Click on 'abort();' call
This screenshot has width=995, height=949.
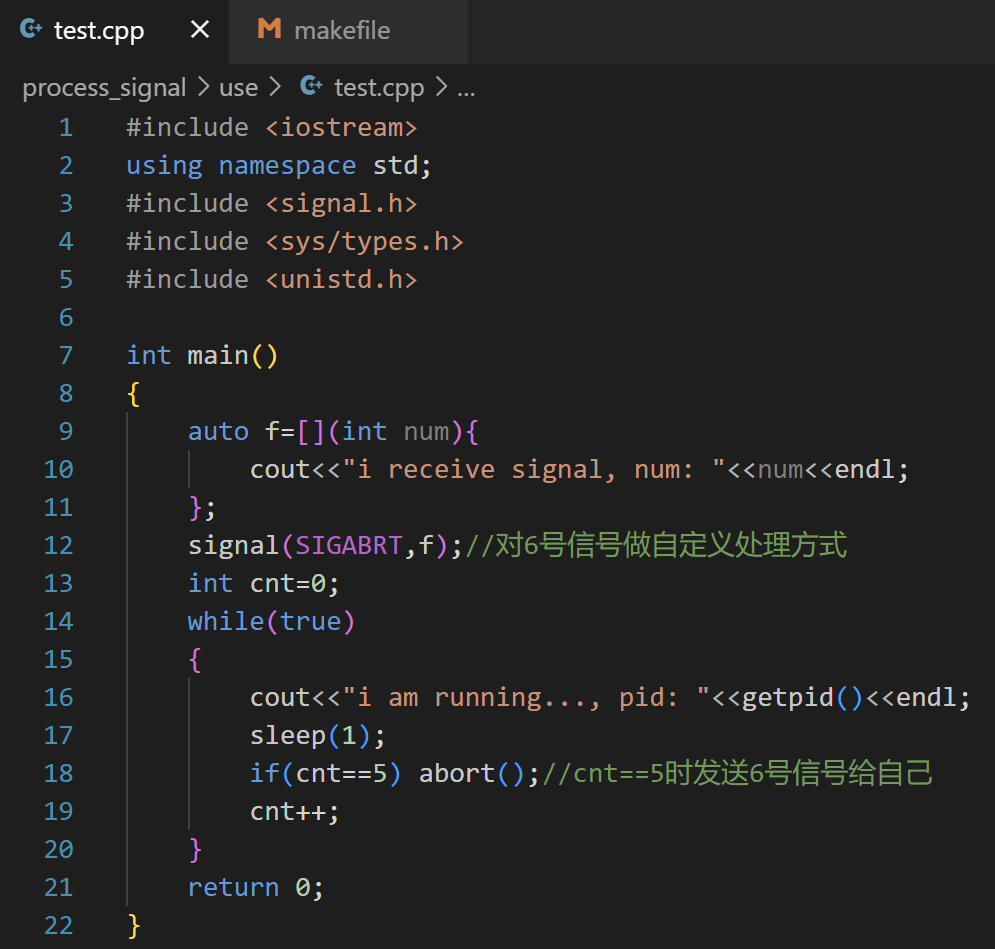coord(479,774)
